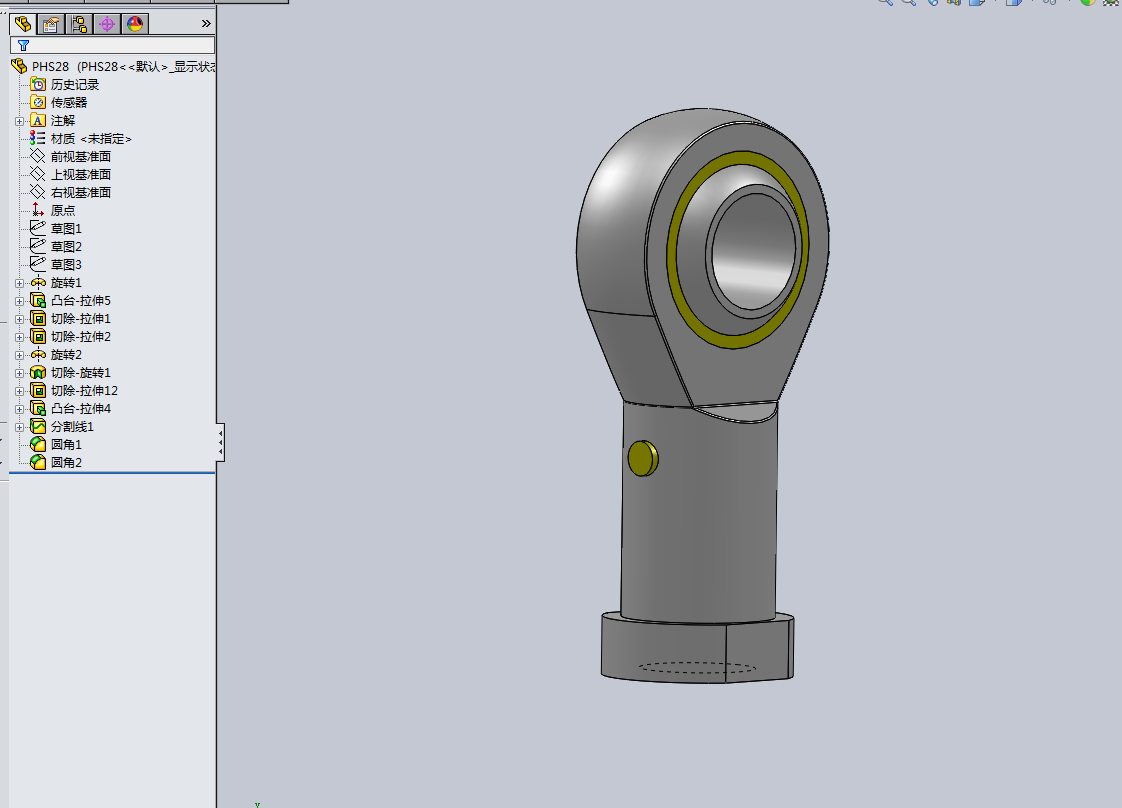Open the FeatureManager design tree tab
Viewport: 1122px width, 808px height.
pos(23,24)
